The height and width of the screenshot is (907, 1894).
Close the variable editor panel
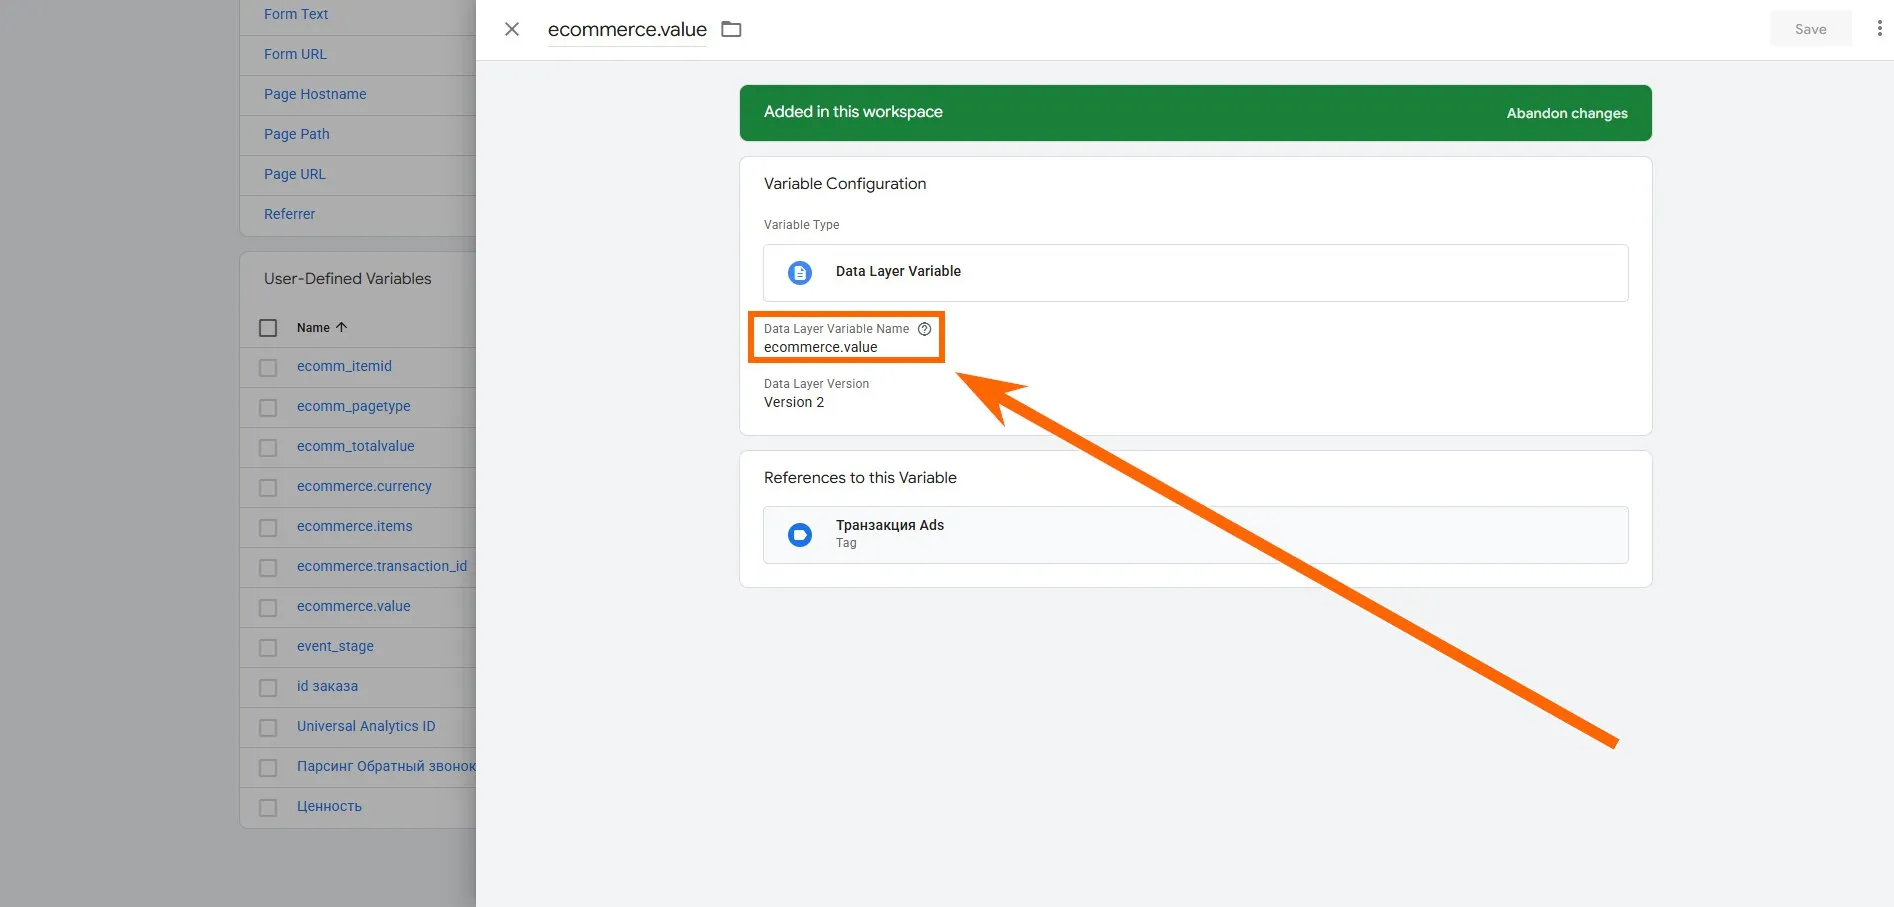(x=512, y=29)
